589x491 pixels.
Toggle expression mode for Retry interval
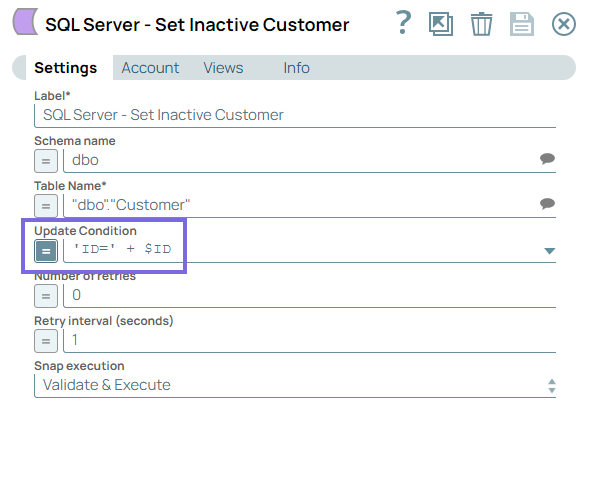46,341
